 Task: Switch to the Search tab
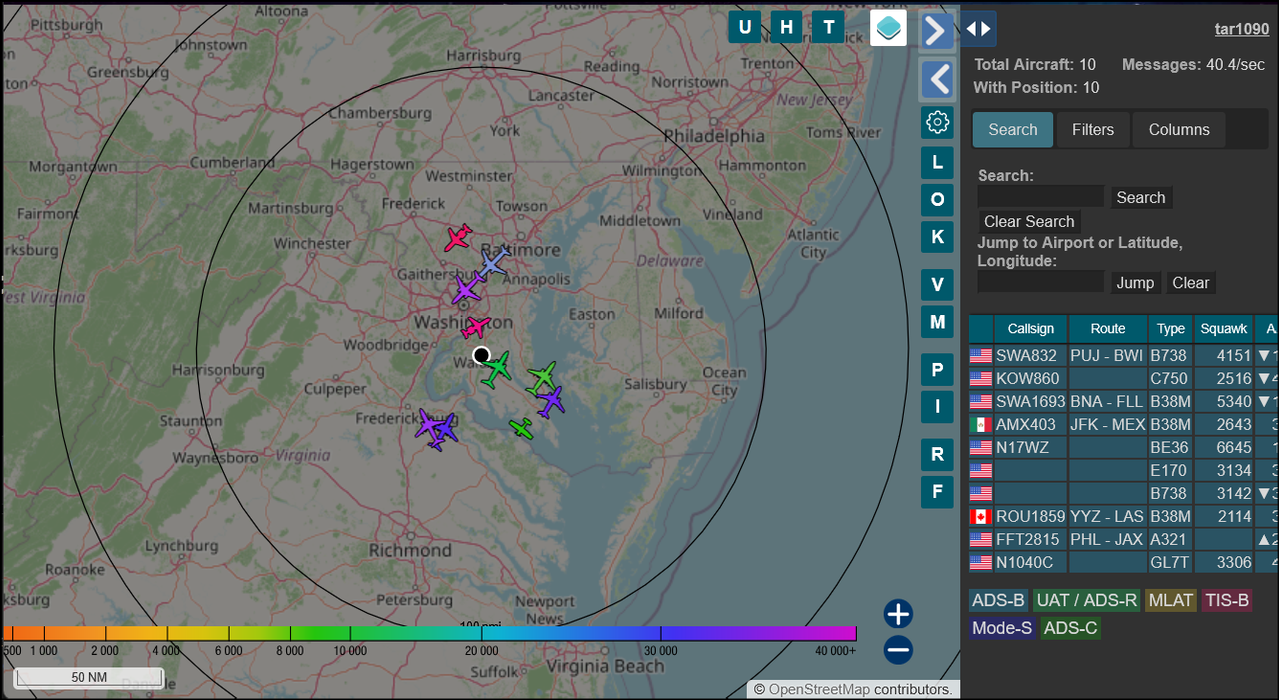point(1013,129)
